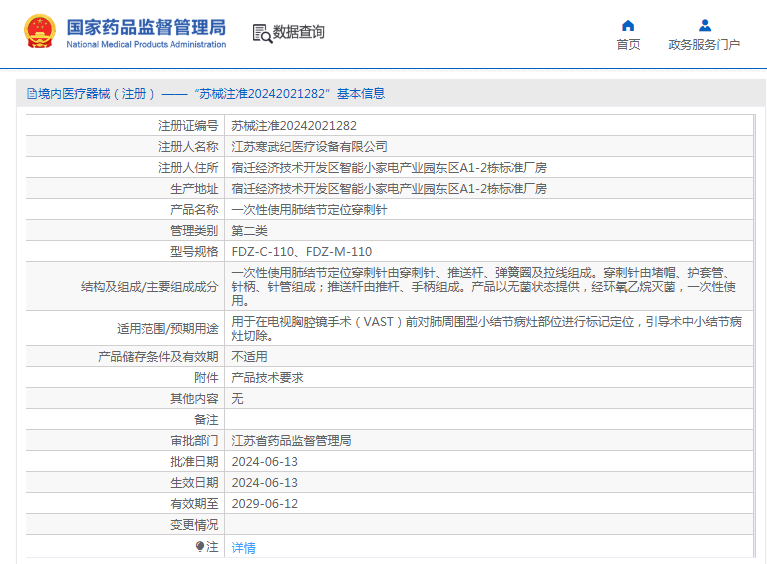Click the 其他内容 label
The width and height of the screenshot is (767, 564).
(x=194, y=399)
